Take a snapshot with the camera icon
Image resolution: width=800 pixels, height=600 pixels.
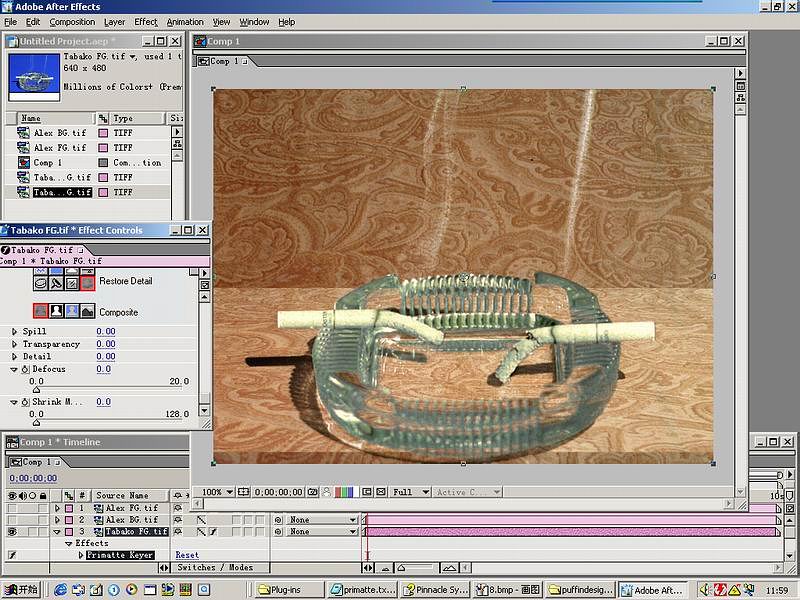point(313,492)
